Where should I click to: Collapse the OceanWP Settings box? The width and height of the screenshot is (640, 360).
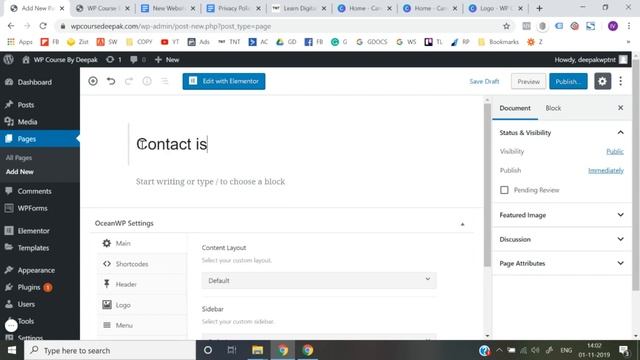tap(462, 224)
